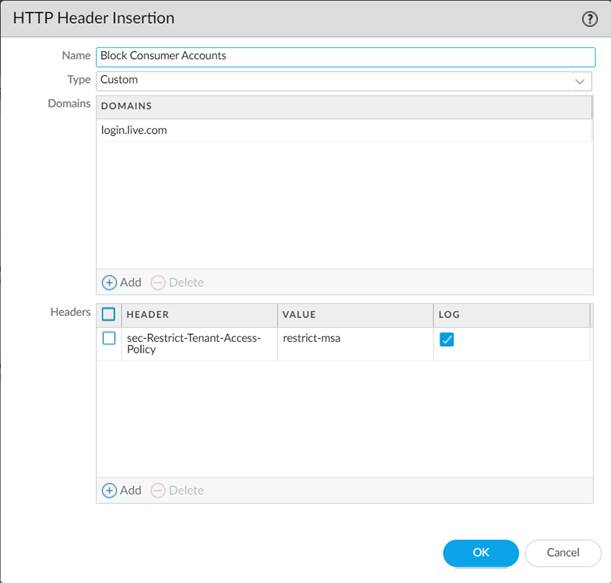Click the sec-Restrict-Tenant-Access-Policy header cell

pyautogui.click(x=200, y=344)
